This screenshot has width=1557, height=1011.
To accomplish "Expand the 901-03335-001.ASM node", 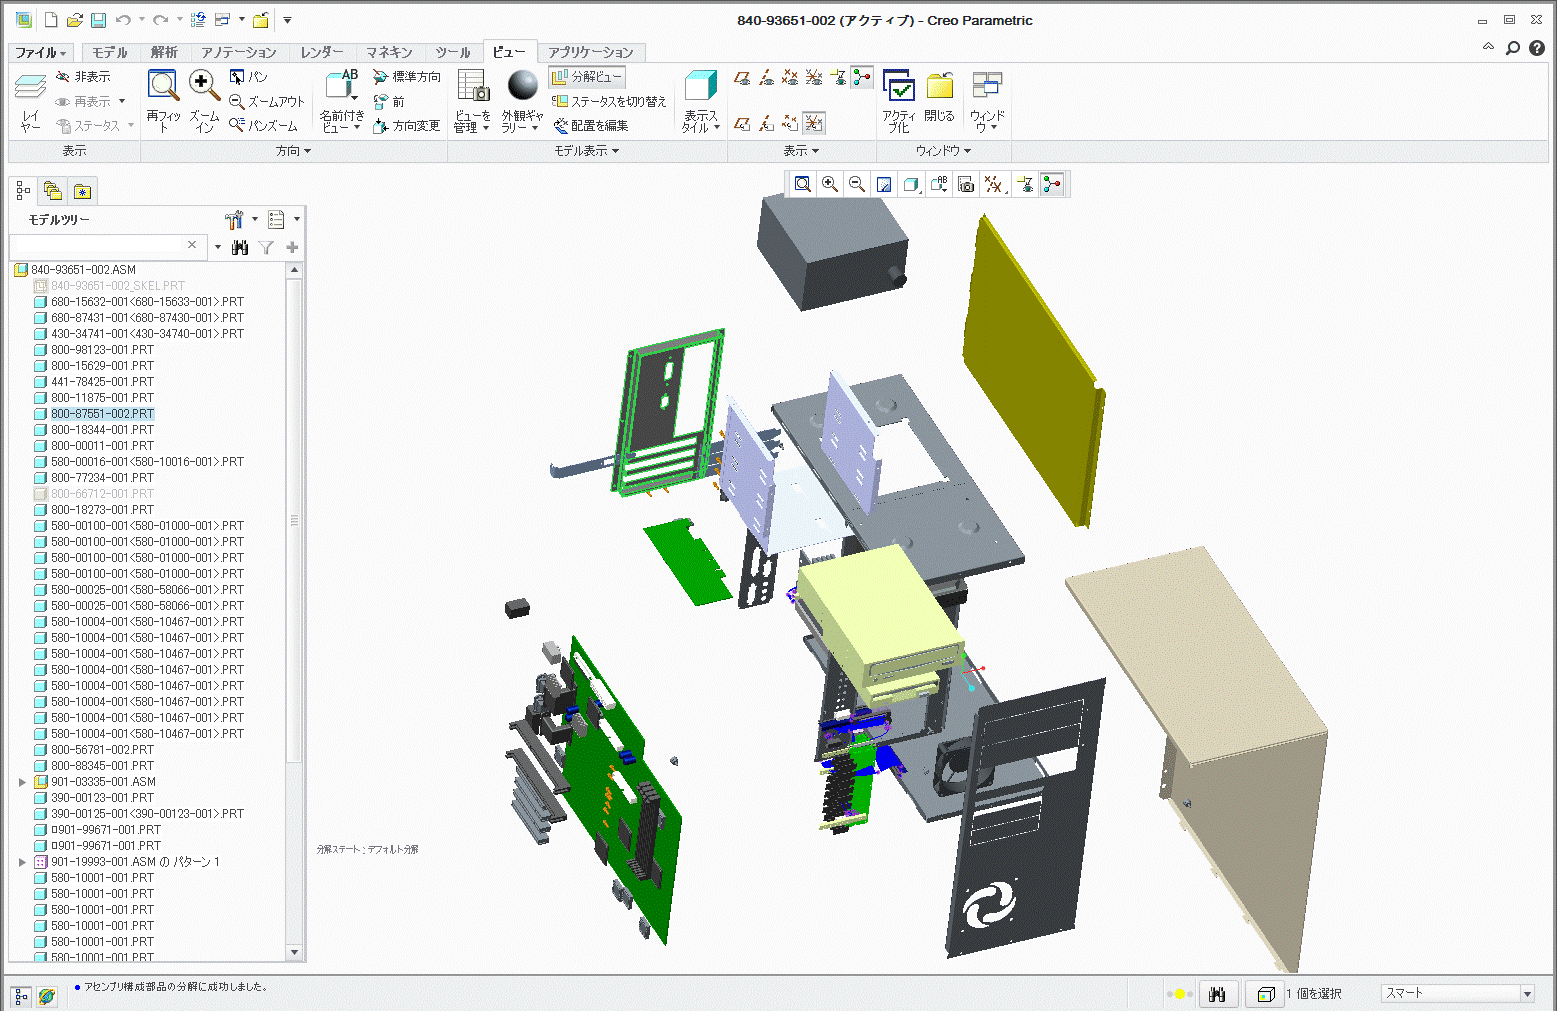I will click(22, 782).
